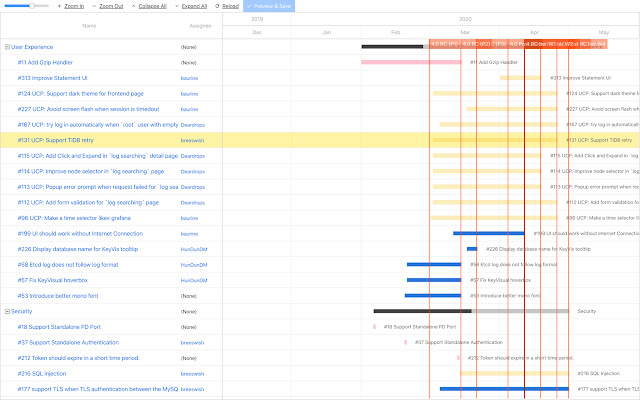
Task: Open issue #114 Improve node selector
Action: tap(91, 171)
